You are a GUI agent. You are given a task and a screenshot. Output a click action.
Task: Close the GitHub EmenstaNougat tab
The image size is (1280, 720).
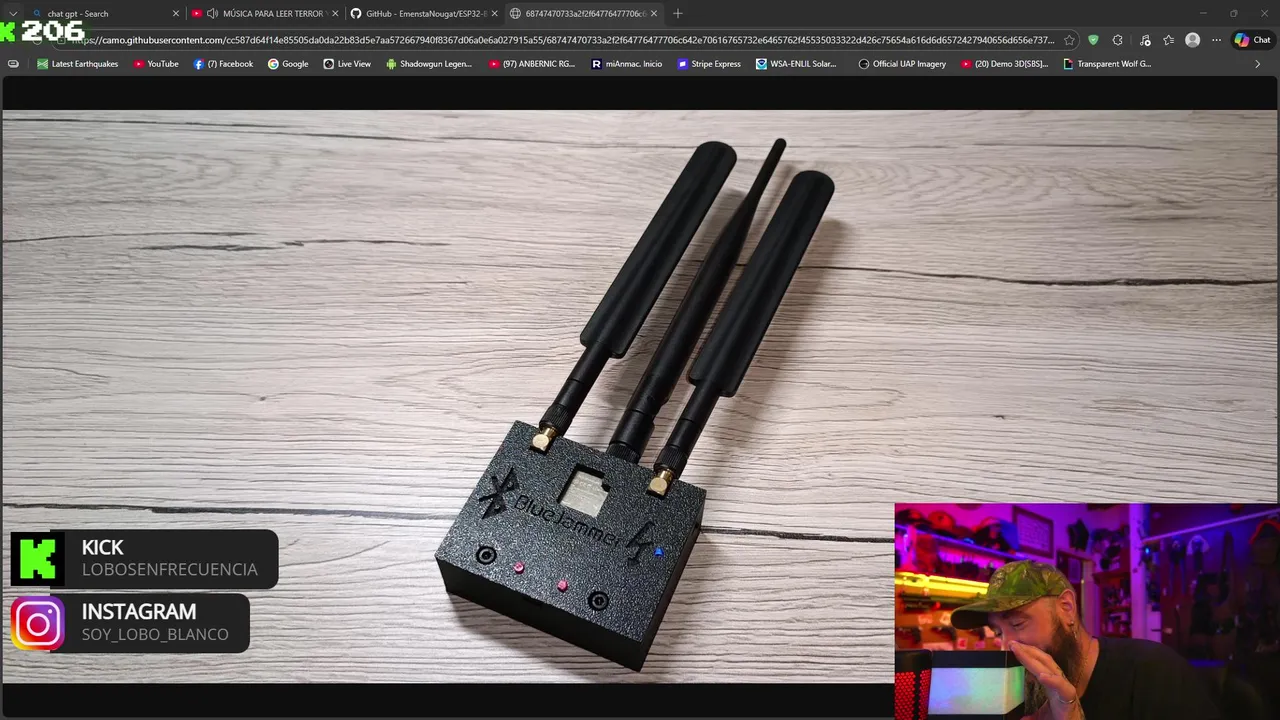click(x=494, y=14)
